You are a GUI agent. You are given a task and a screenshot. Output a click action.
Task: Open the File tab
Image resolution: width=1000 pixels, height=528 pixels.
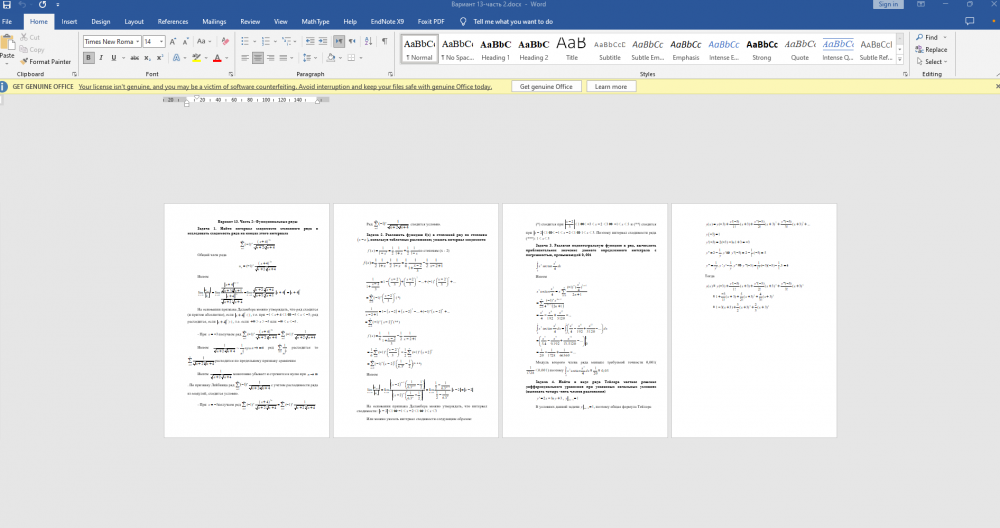click(7, 22)
